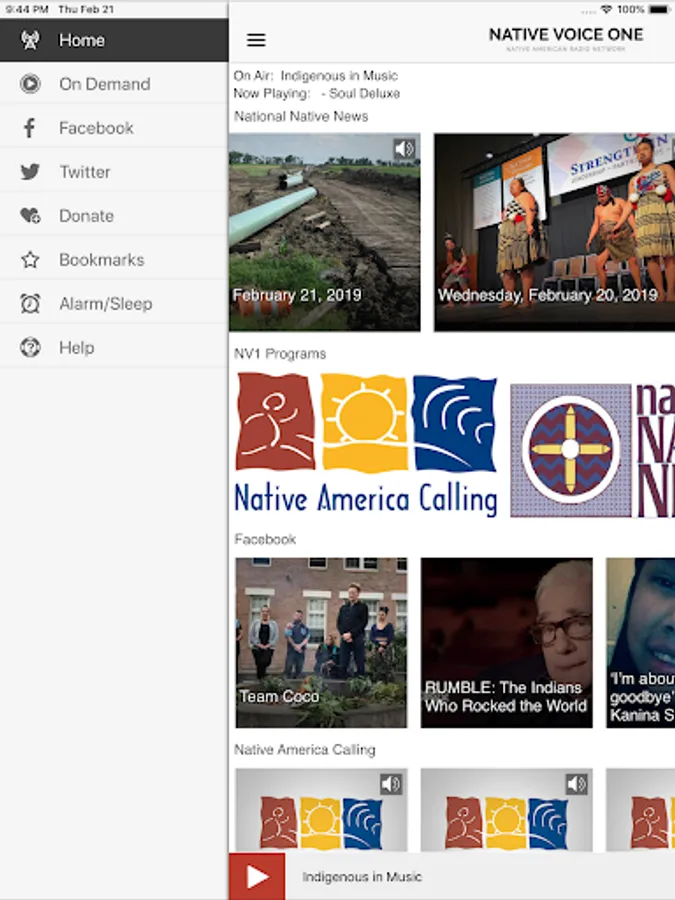
Task: Tap 'On Air: Indigenous in Music' text
Action: [316, 76]
